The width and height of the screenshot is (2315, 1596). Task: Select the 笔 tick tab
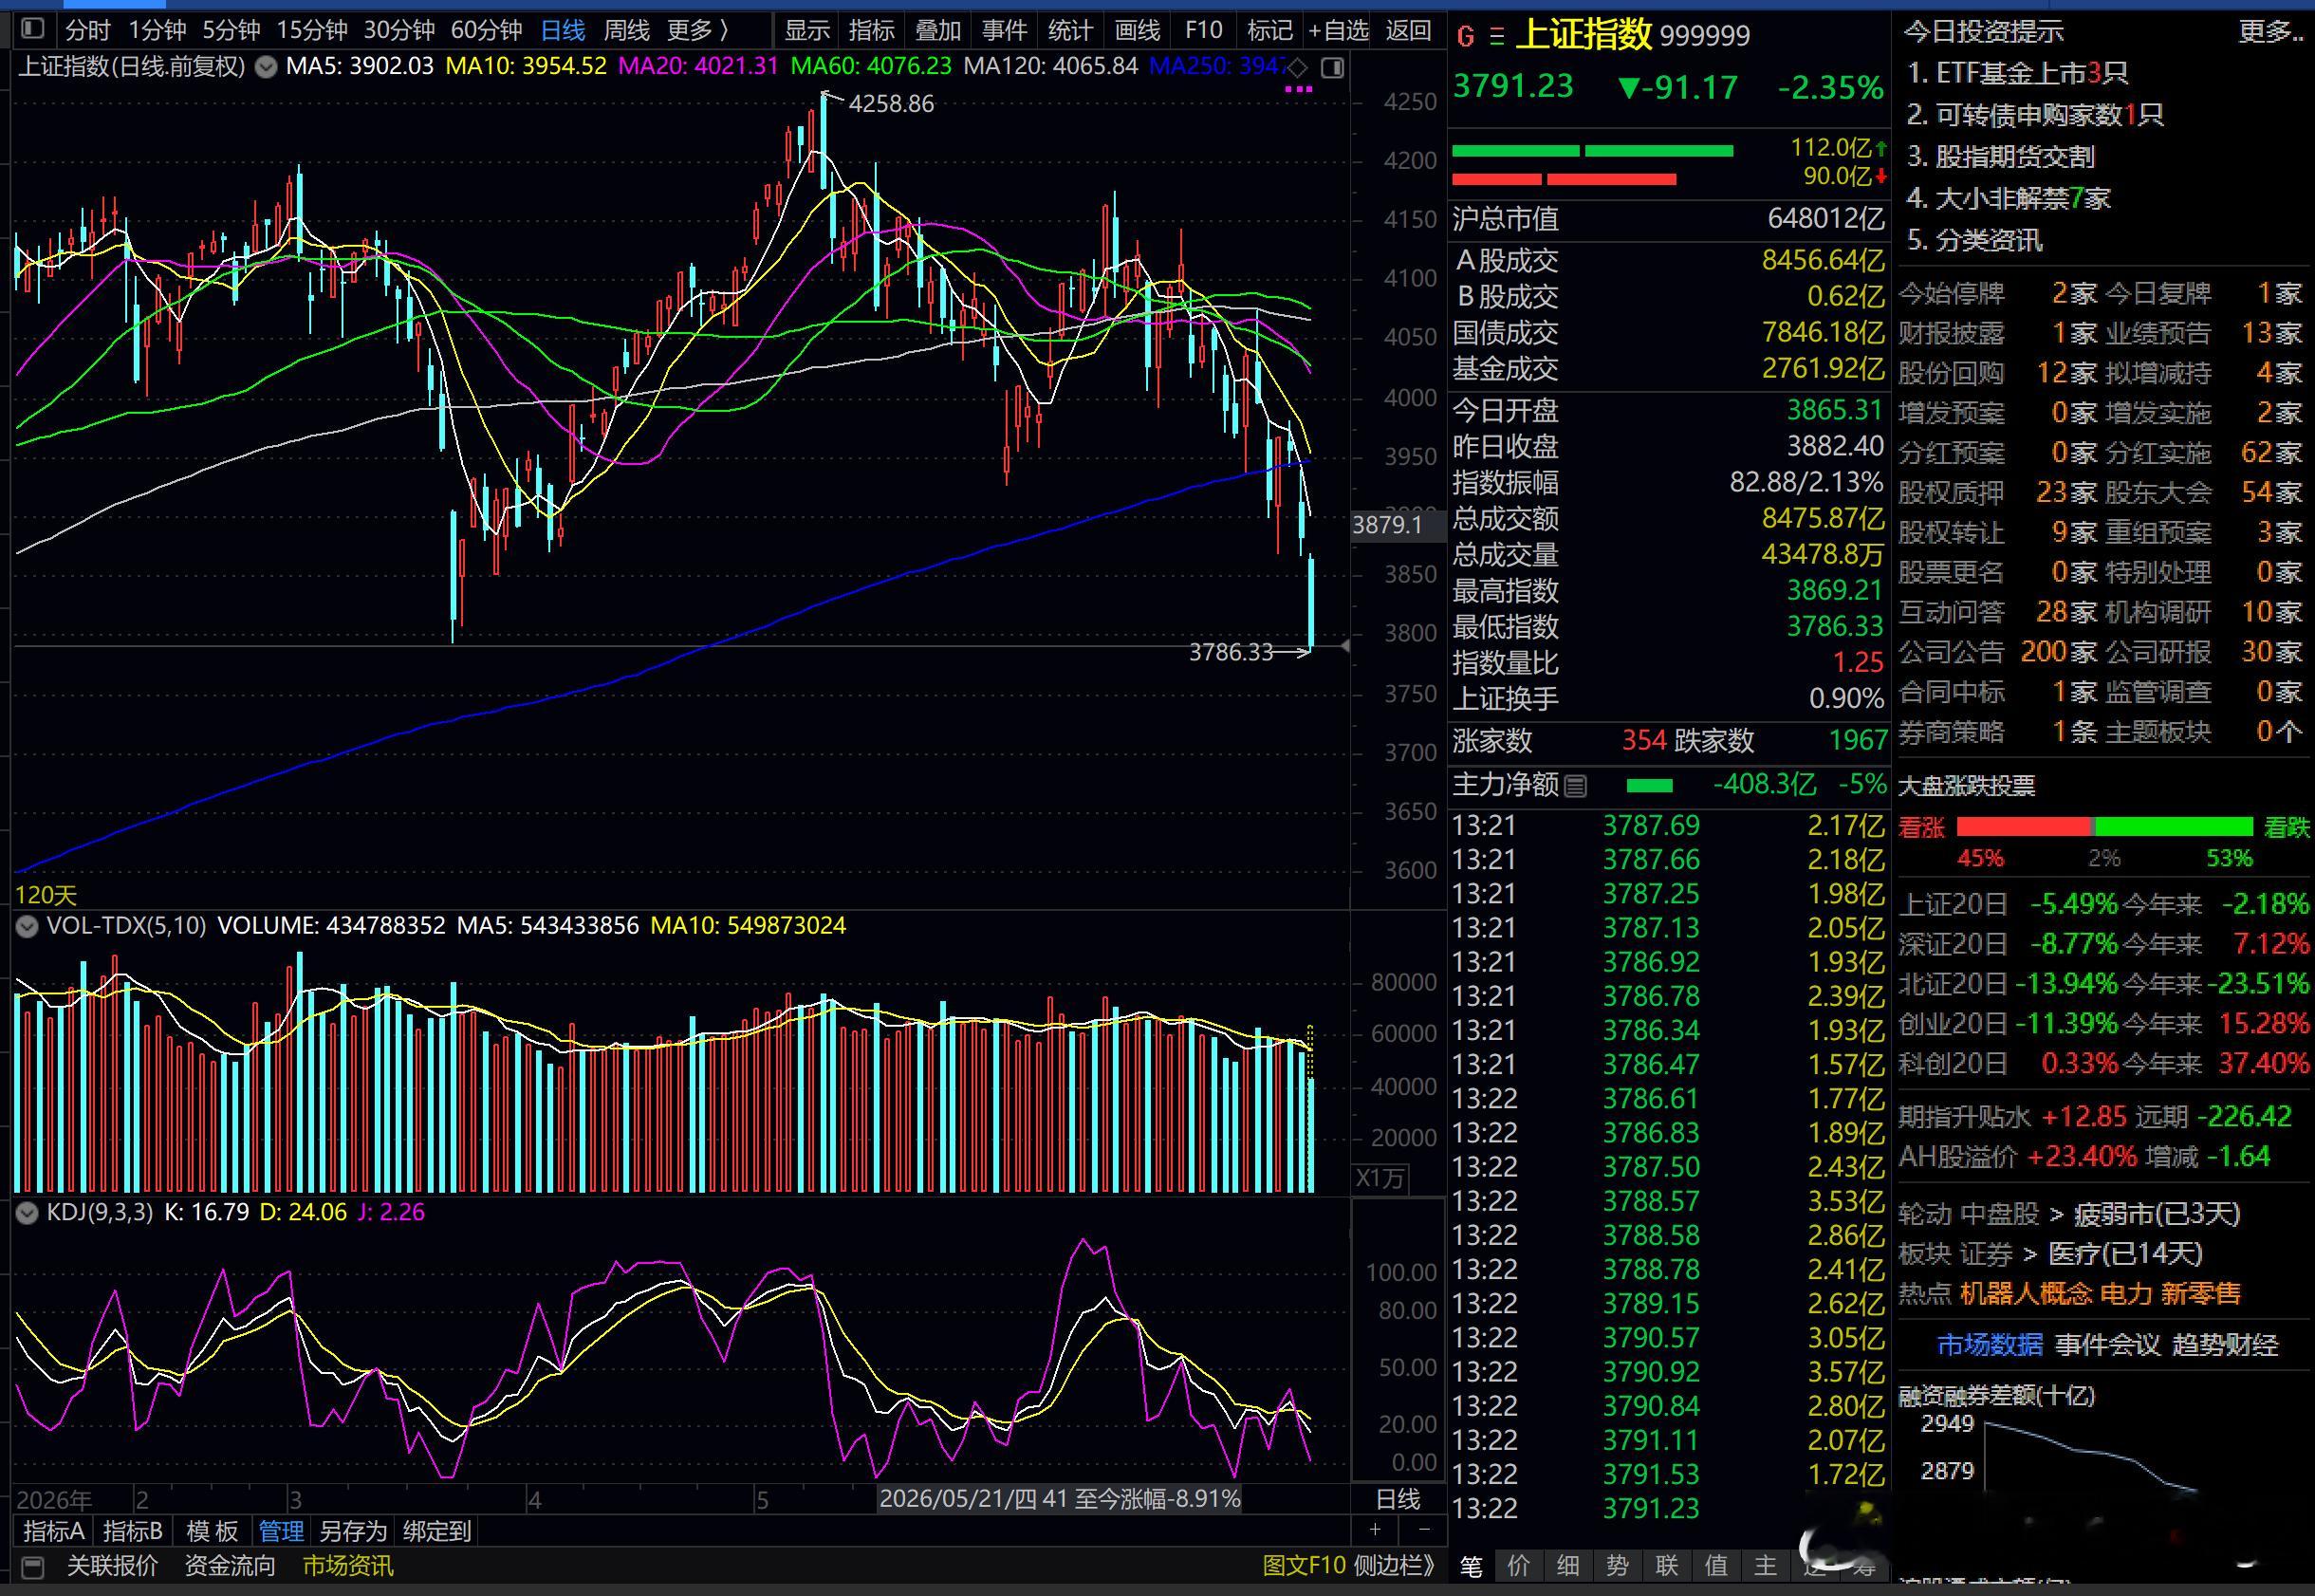[1471, 1567]
